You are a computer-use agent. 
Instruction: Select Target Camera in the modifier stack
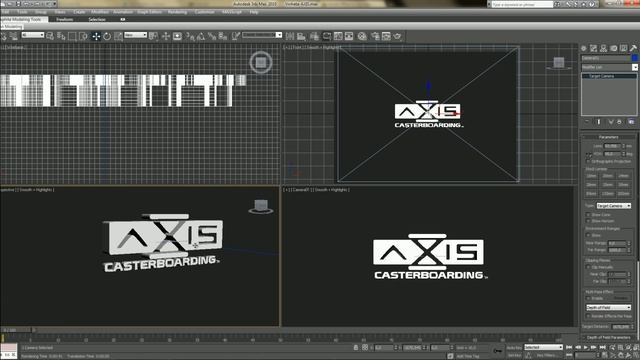tap(609, 76)
